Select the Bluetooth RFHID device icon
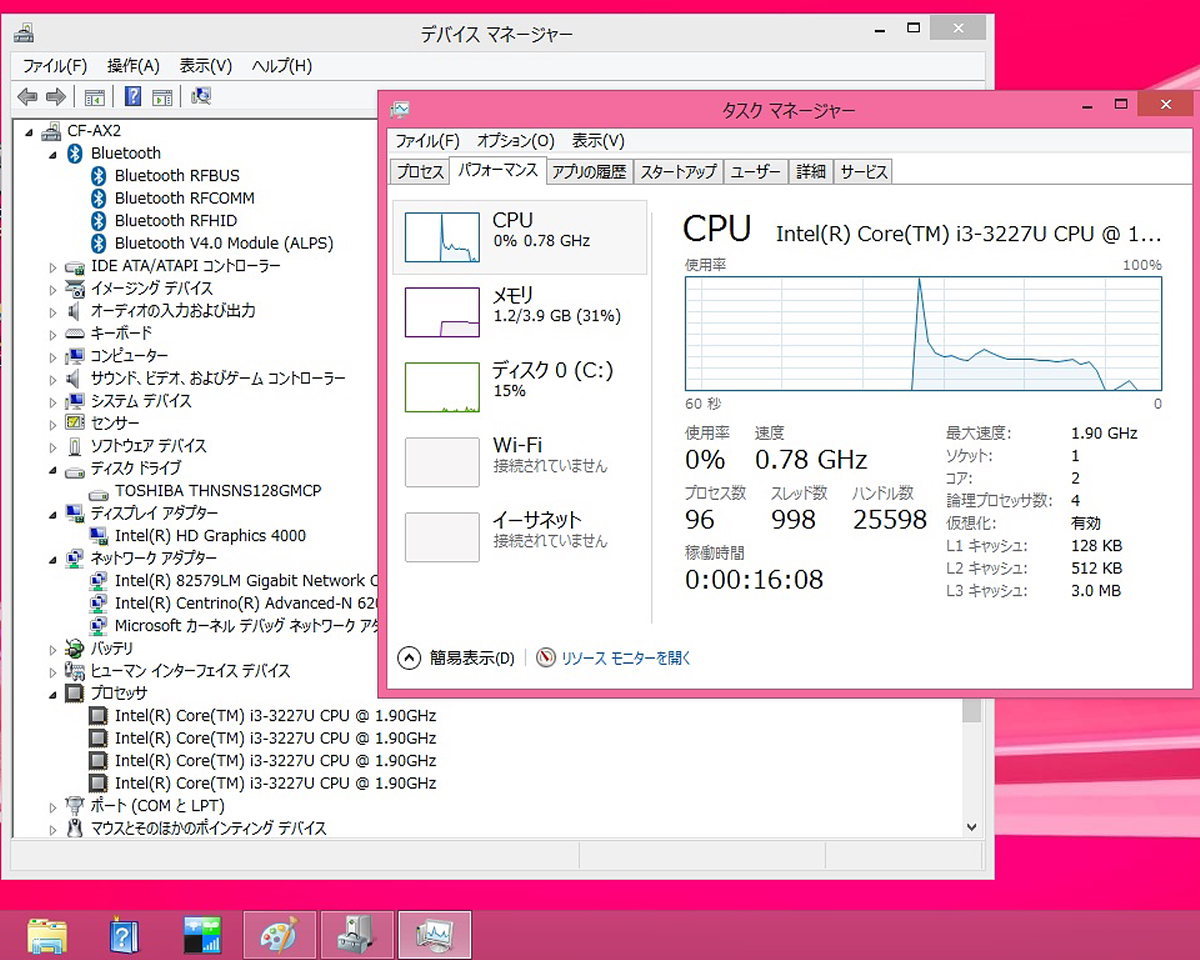 [x=98, y=220]
